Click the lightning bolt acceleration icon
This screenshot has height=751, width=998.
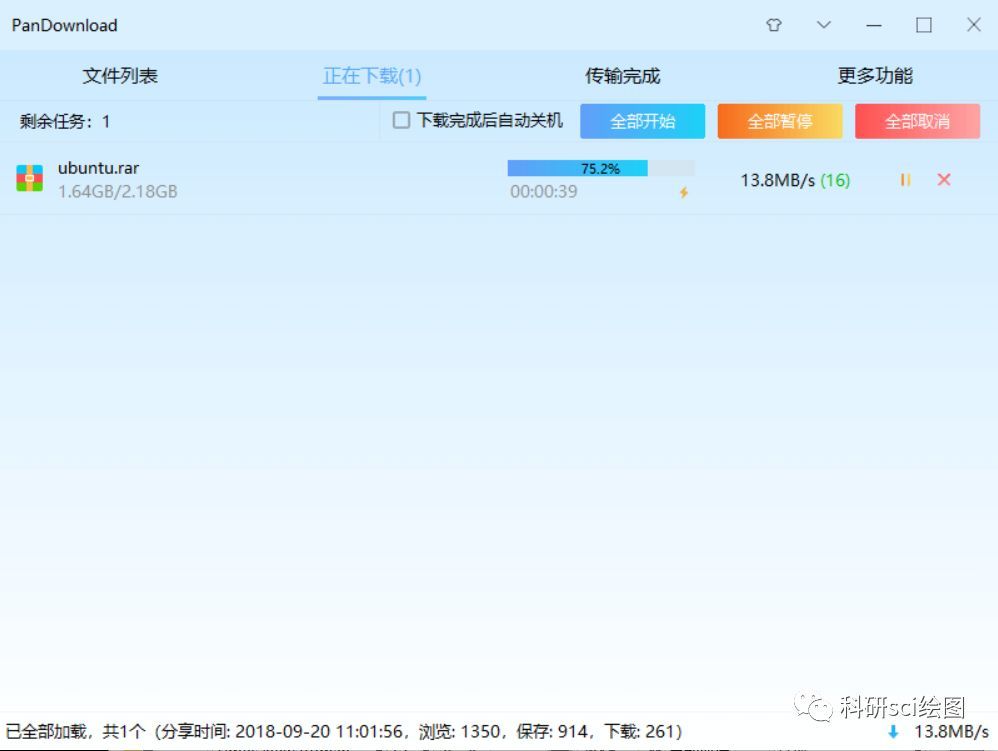(684, 192)
